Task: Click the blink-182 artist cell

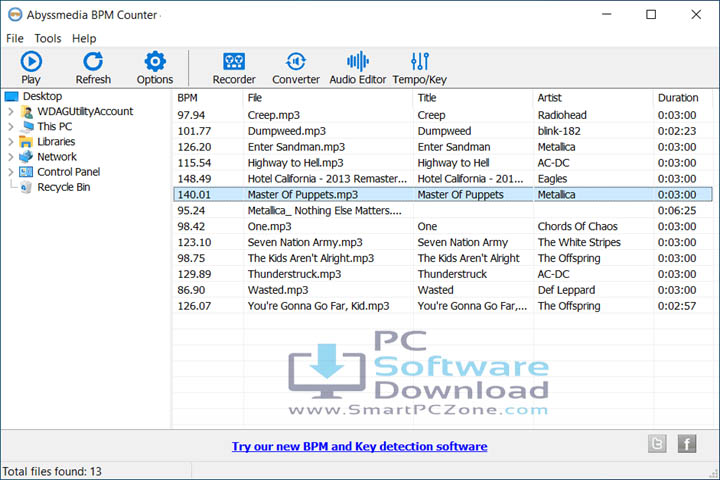Action: point(559,131)
